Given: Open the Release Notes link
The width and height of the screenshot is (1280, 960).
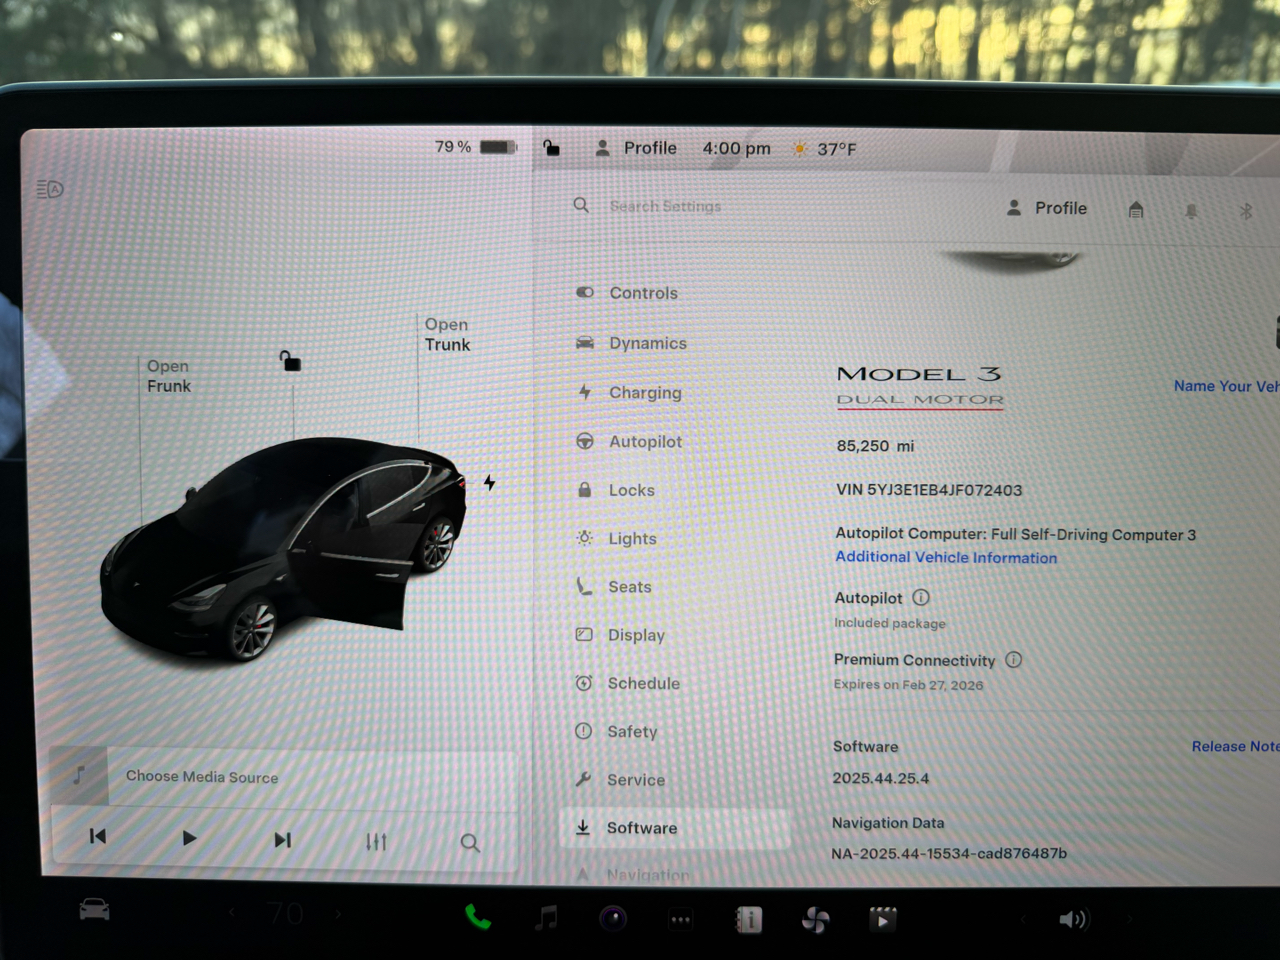Looking at the screenshot, I should 1235,746.
